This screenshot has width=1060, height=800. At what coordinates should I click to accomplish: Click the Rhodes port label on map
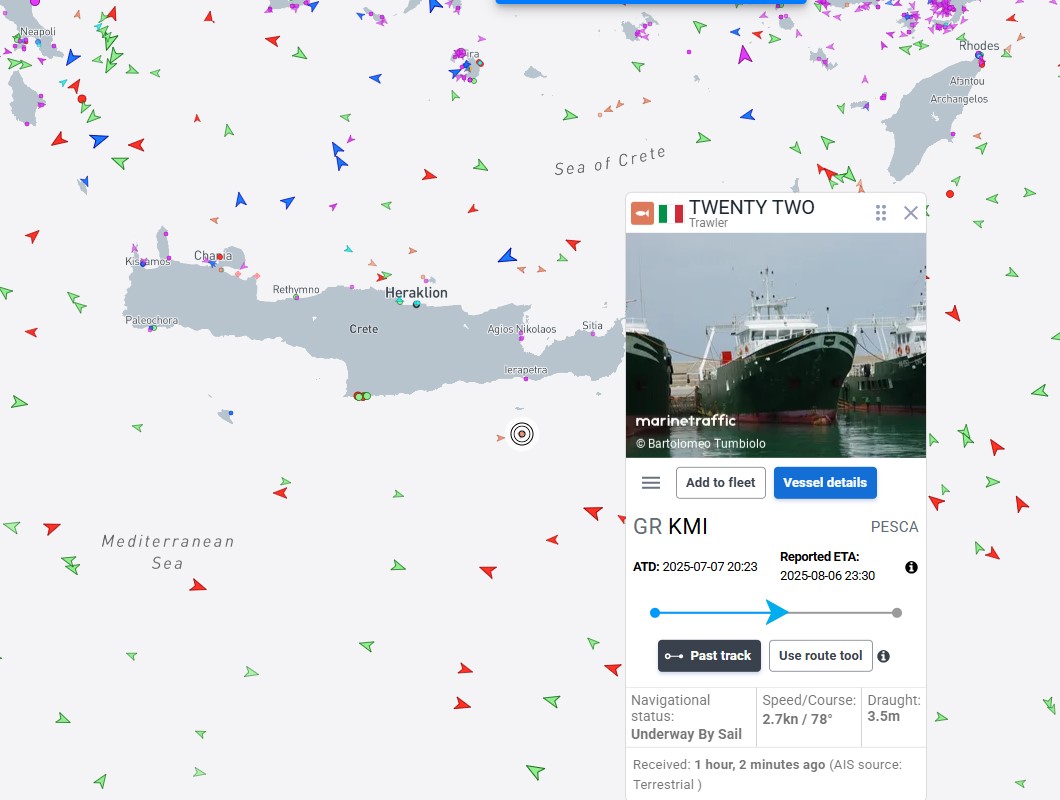[x=978, y=46]
